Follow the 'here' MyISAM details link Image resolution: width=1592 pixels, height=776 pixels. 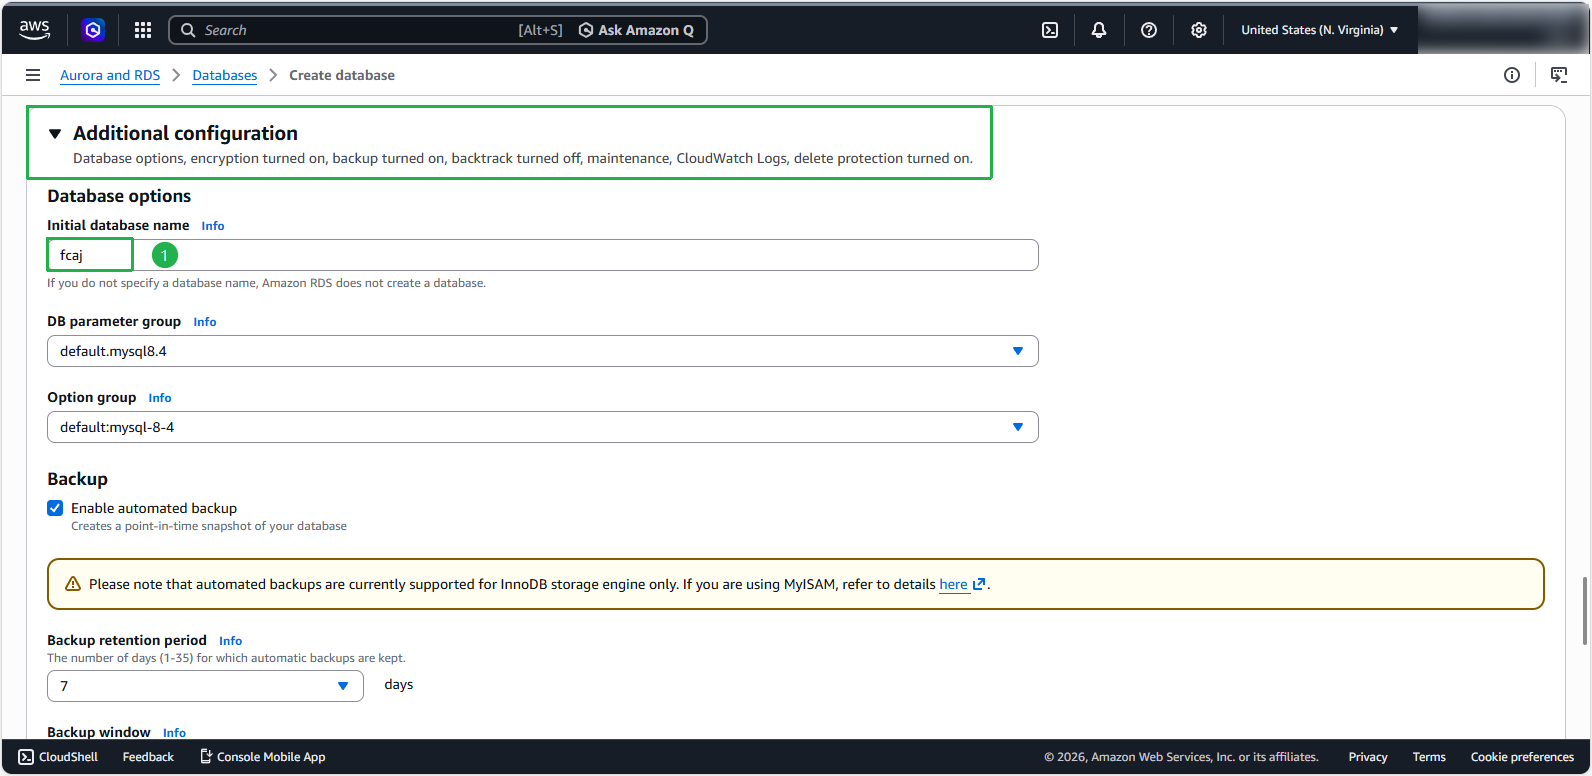(953, 584)
